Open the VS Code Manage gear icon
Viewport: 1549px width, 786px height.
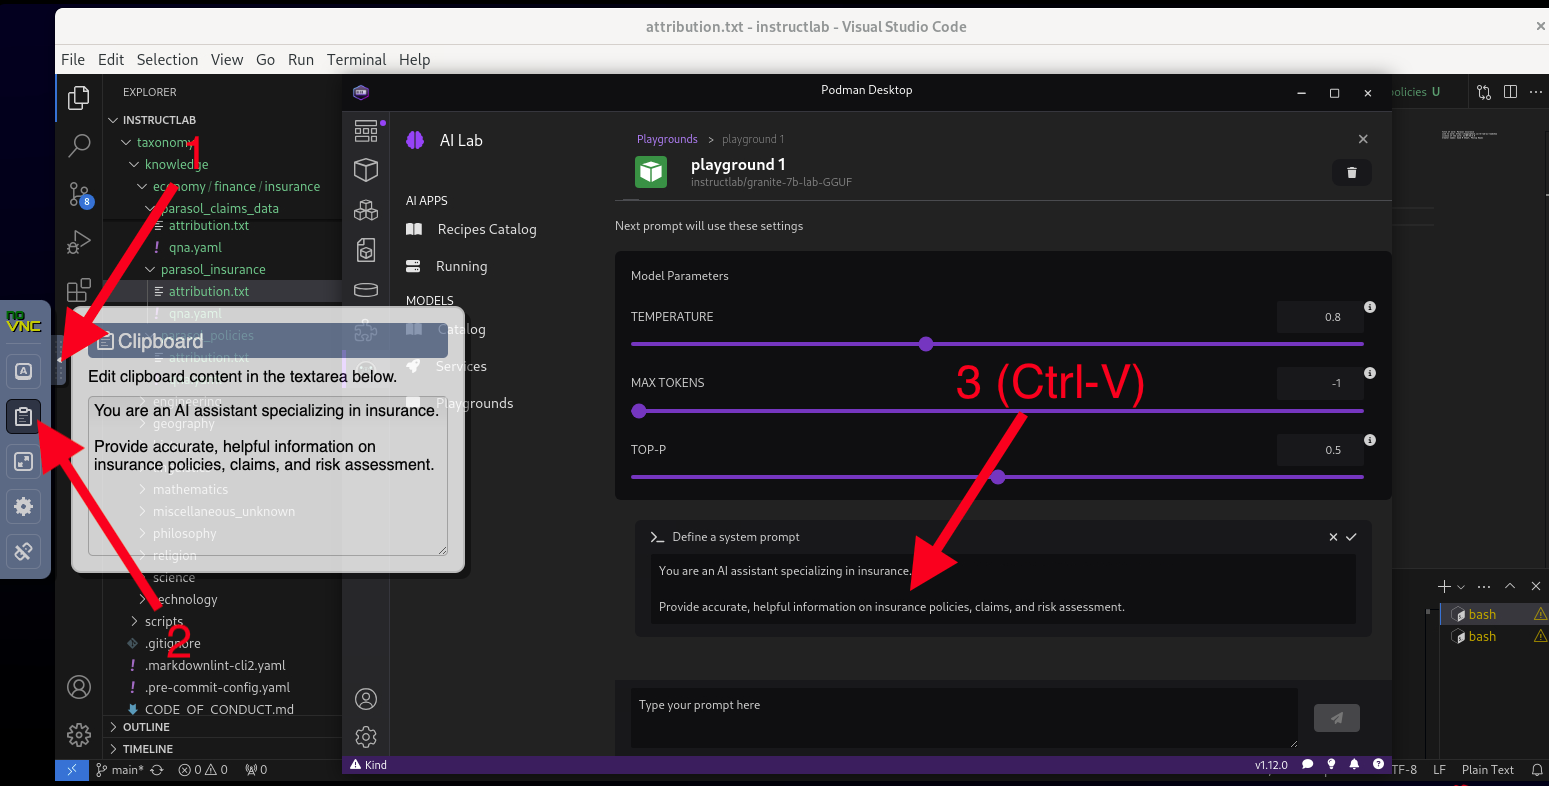pos(79,735)
